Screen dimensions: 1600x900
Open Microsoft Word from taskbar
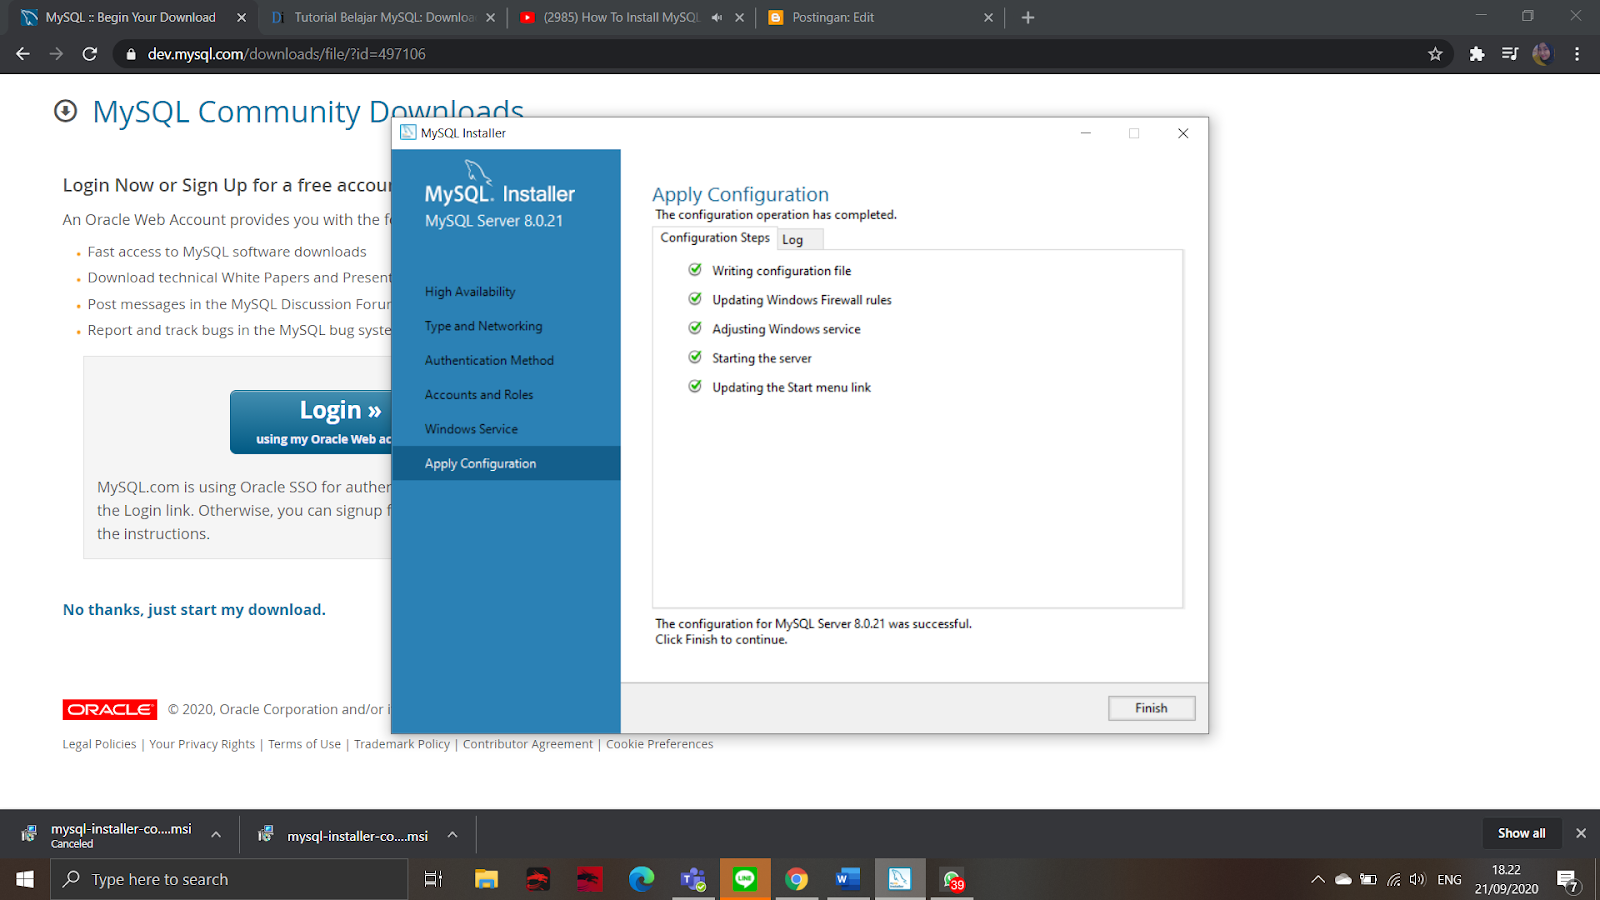(x=848, y=879)
